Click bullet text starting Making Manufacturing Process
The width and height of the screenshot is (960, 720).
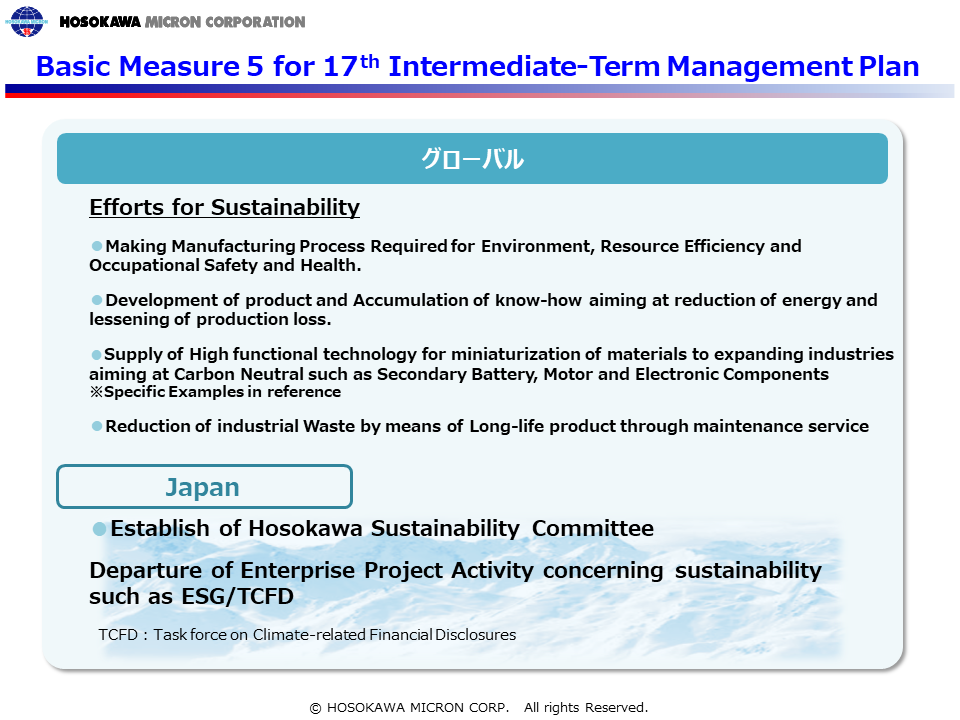pyautogui.click(x=445, y=255)
